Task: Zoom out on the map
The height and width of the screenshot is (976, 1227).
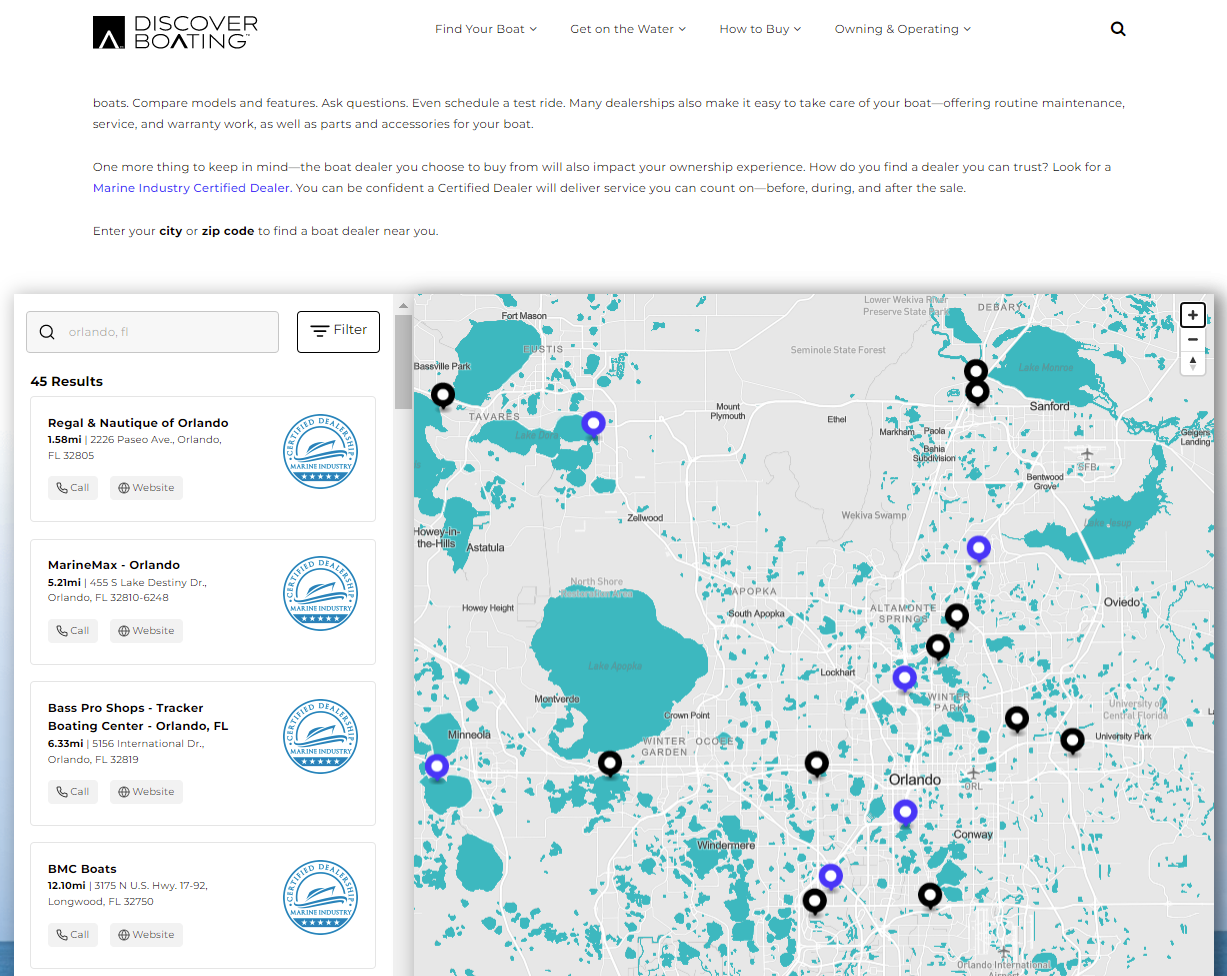Action: 1192,340
